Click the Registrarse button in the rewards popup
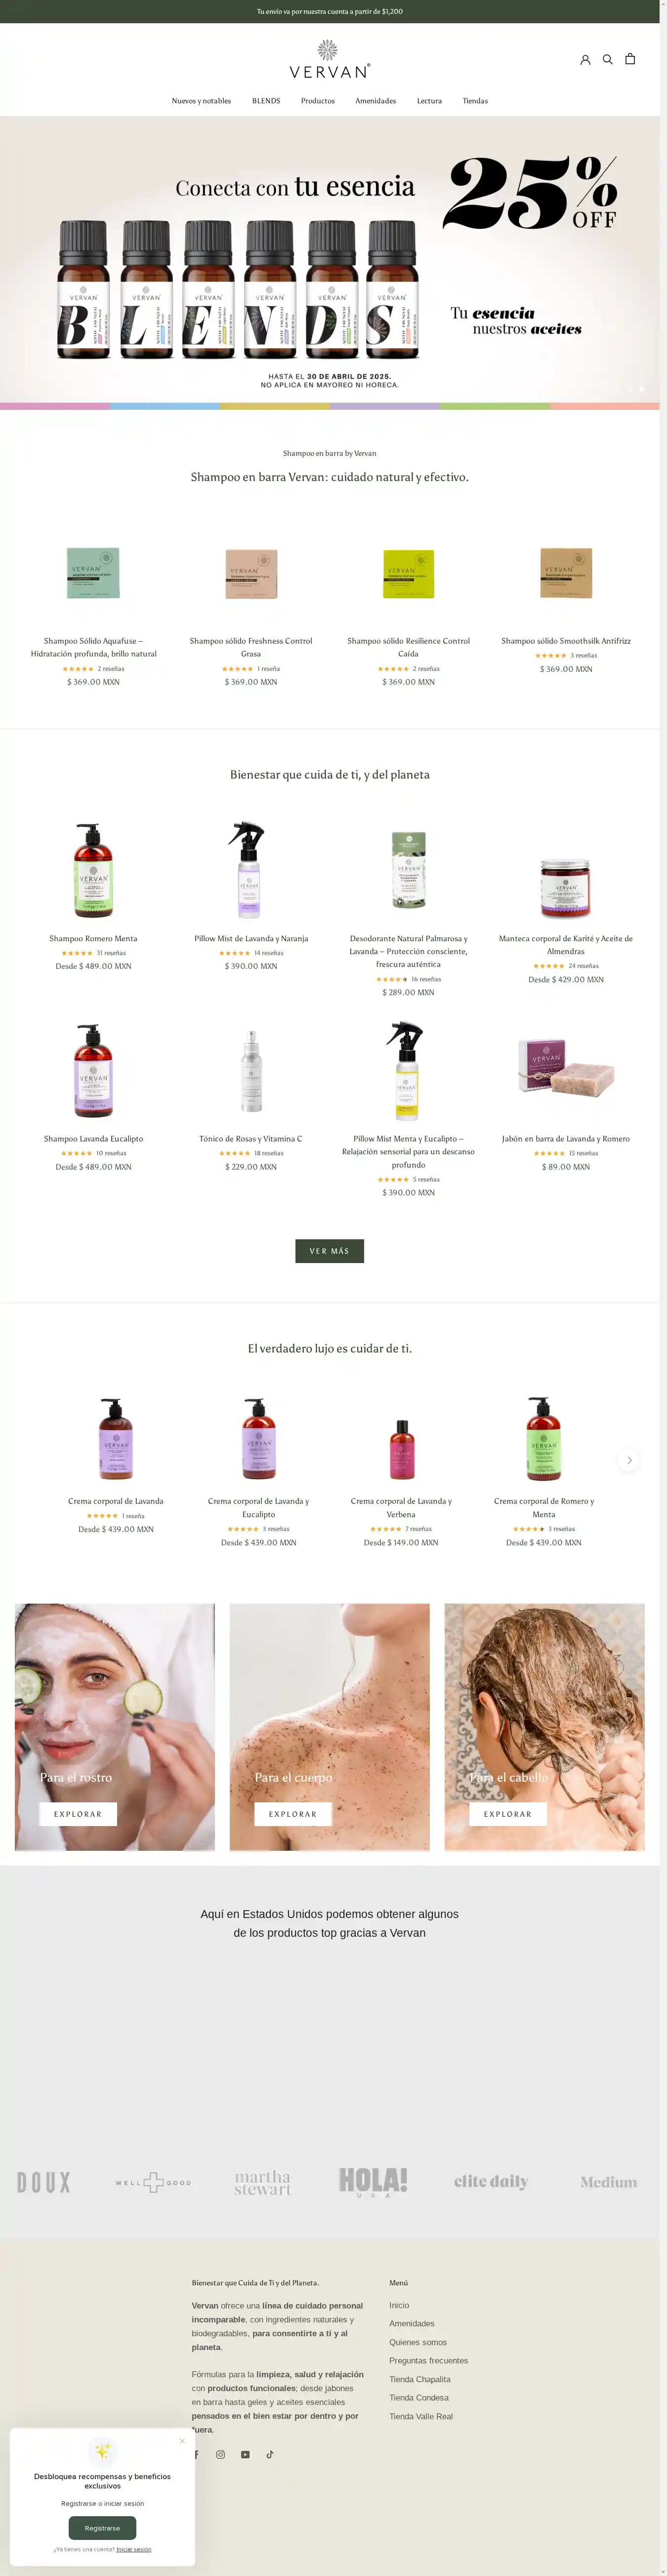The image size is (667, 2576). click(102, 2528)
